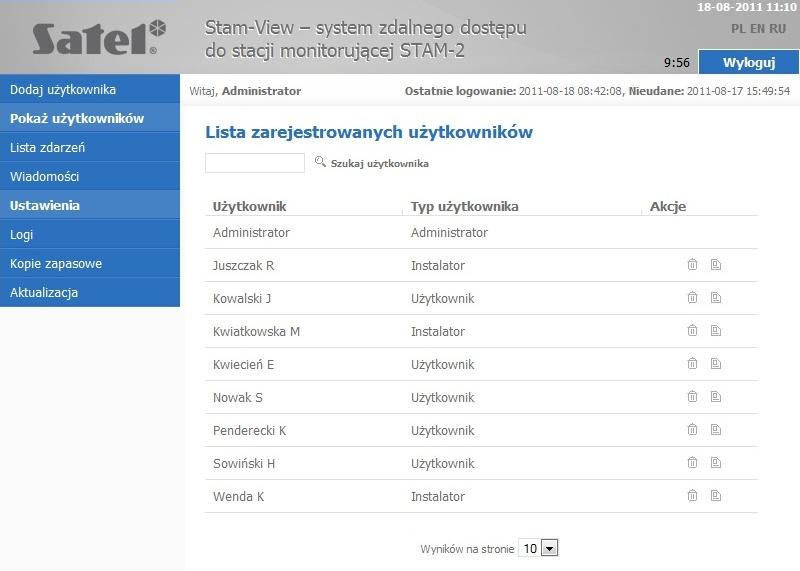Screen dimensions: 800x571
Task: Open Ustawienia in sidebar
Action: point(90,206)
